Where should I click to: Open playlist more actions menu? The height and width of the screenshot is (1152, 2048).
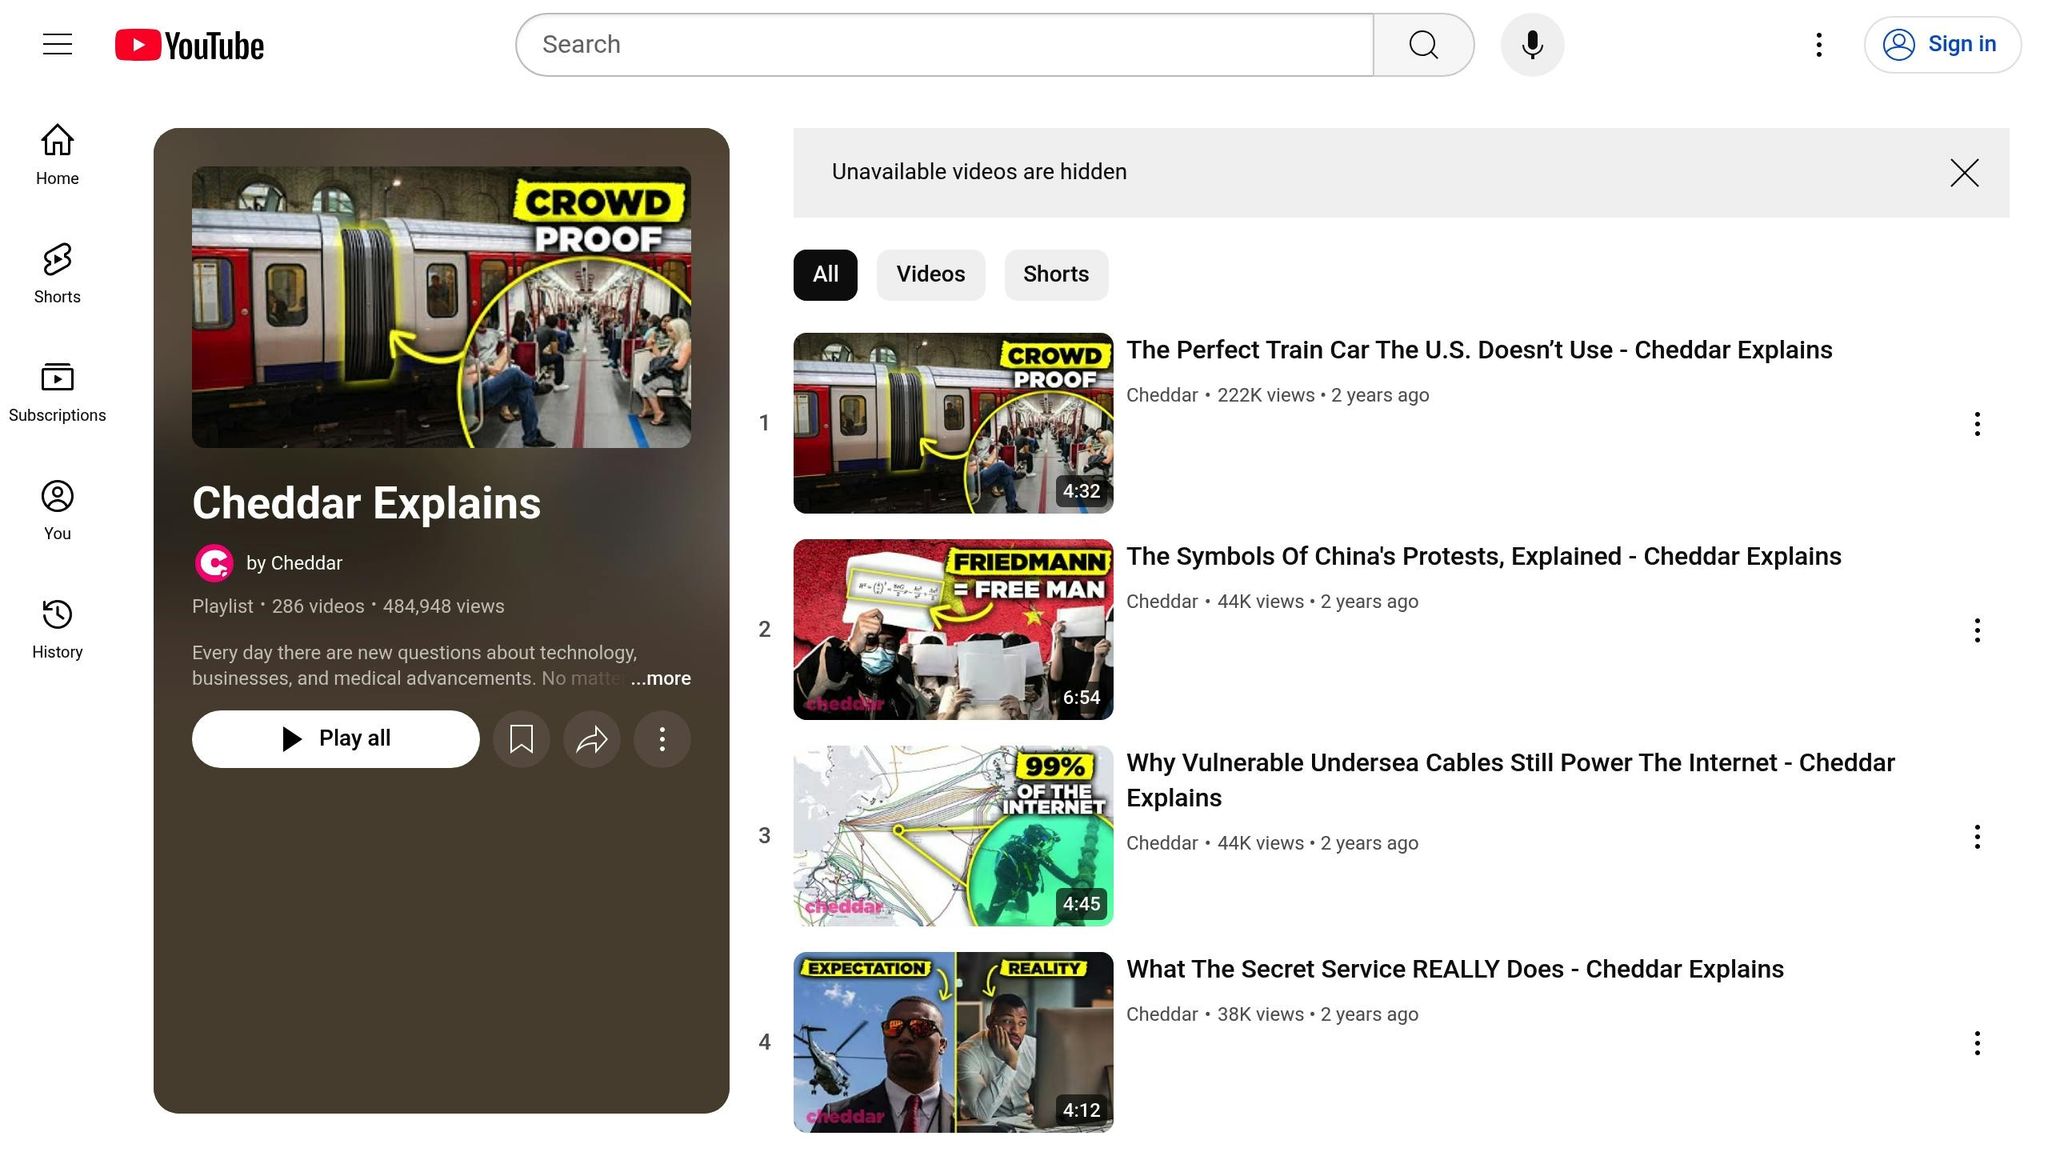pyautogui.click(x=662, y=739)
